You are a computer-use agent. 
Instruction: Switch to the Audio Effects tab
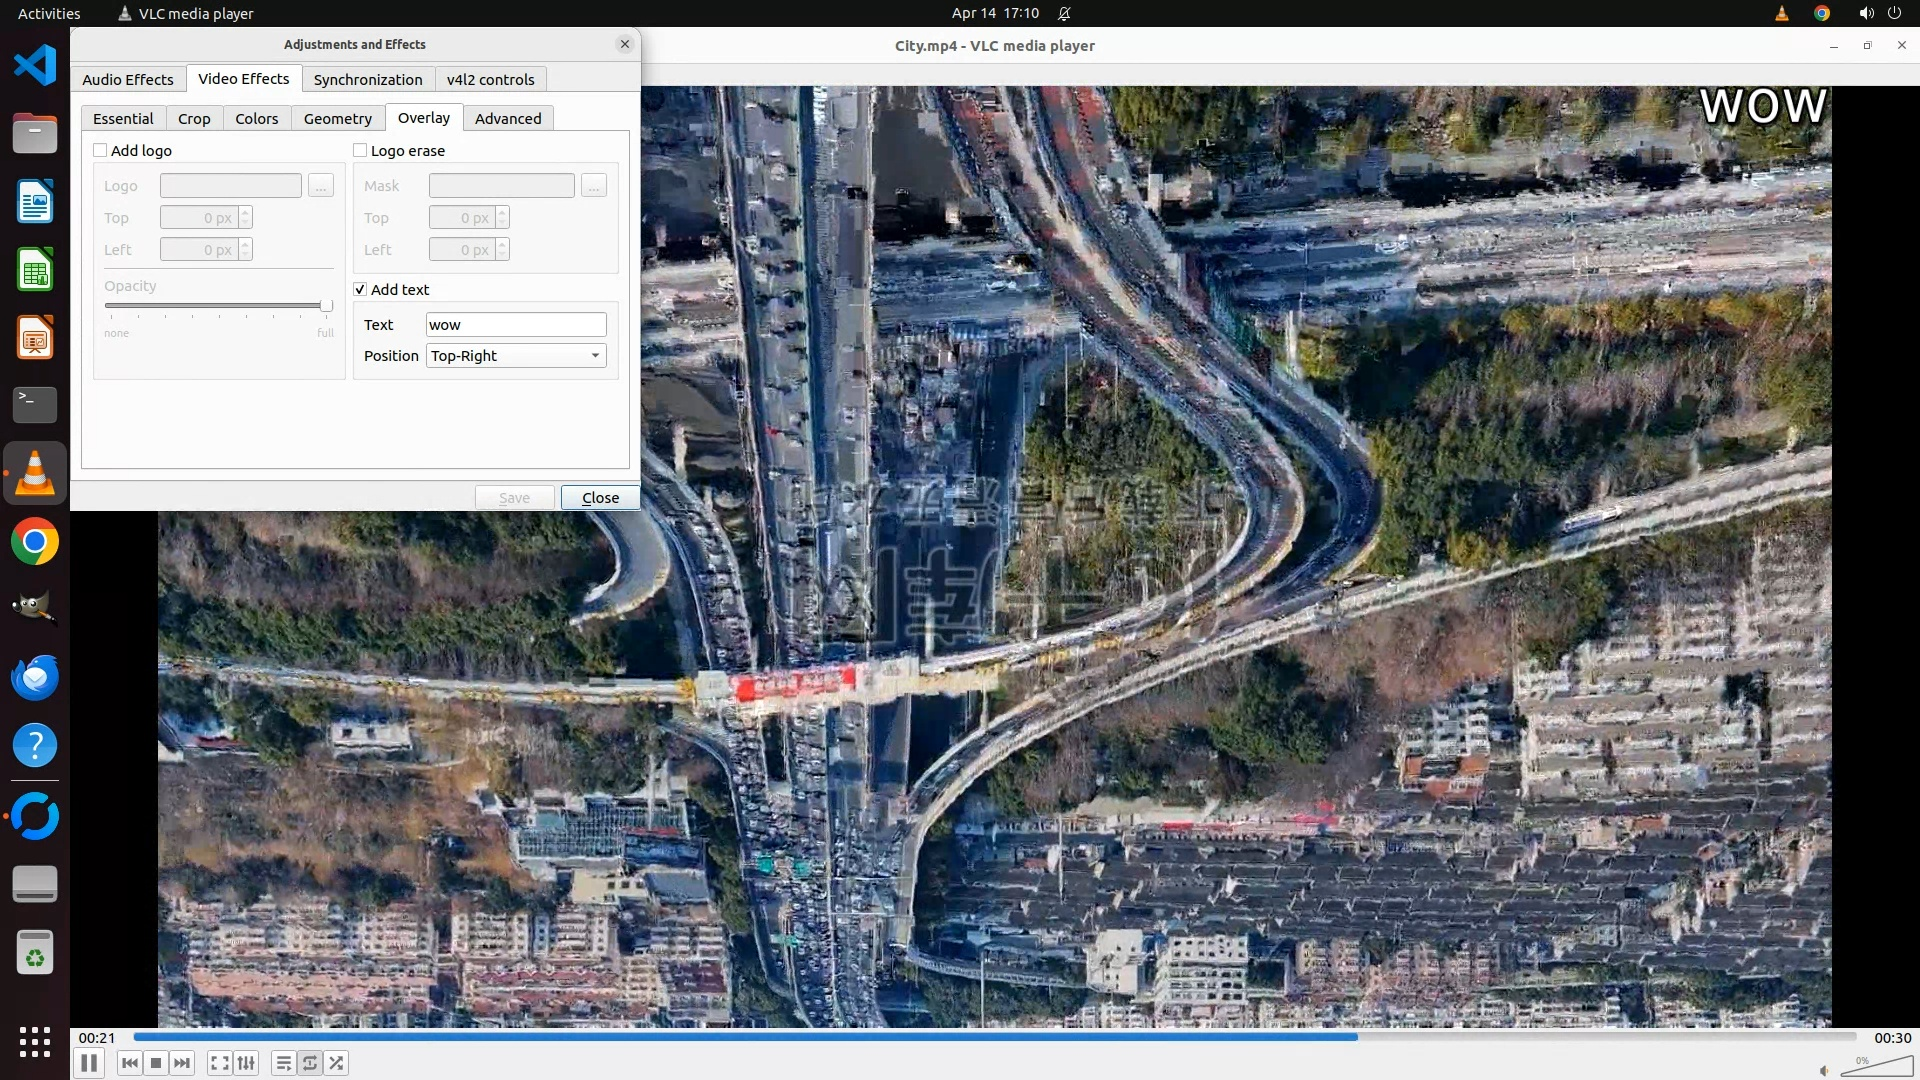[128, 79]
